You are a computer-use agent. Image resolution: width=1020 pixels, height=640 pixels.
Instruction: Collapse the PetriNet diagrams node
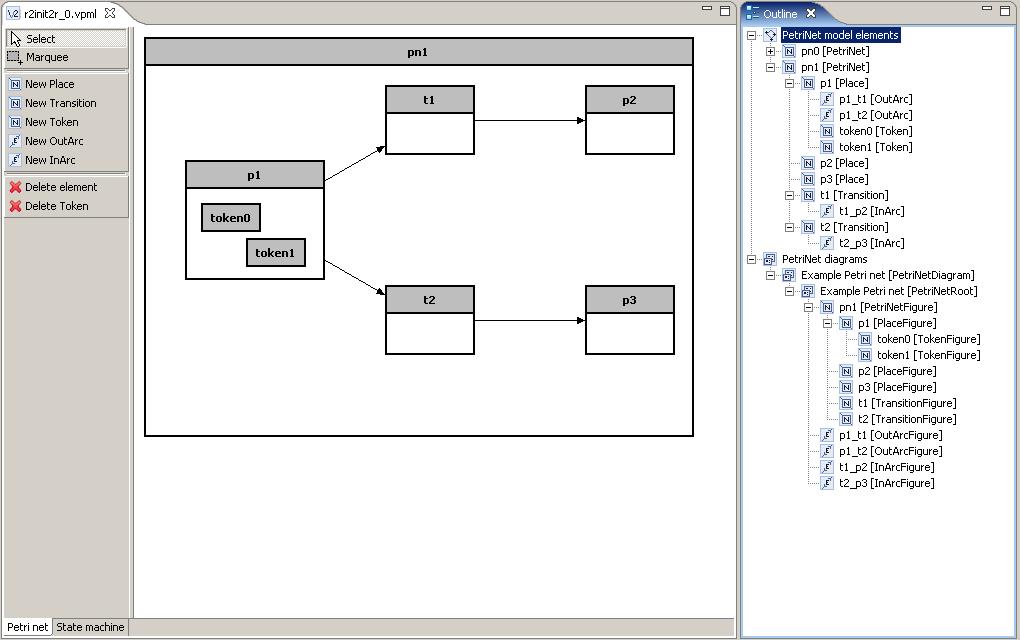751,259
